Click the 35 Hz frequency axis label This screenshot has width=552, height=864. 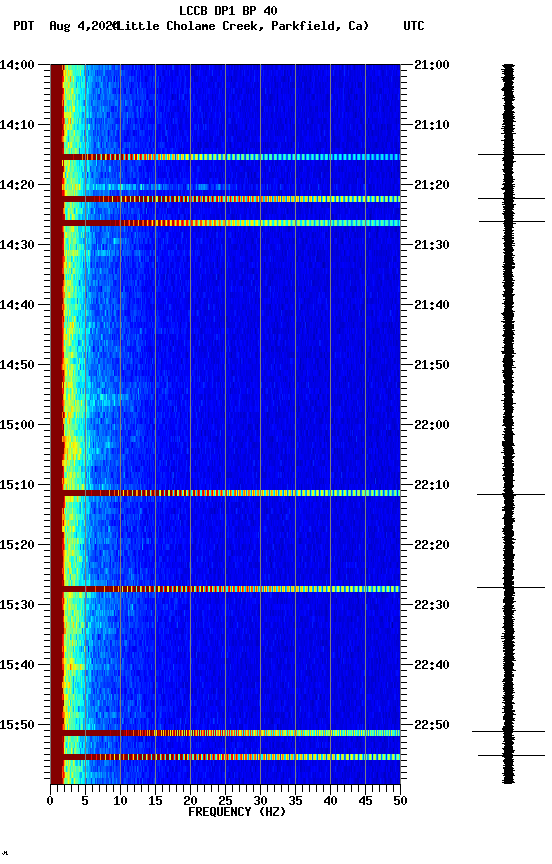point(295,801)
